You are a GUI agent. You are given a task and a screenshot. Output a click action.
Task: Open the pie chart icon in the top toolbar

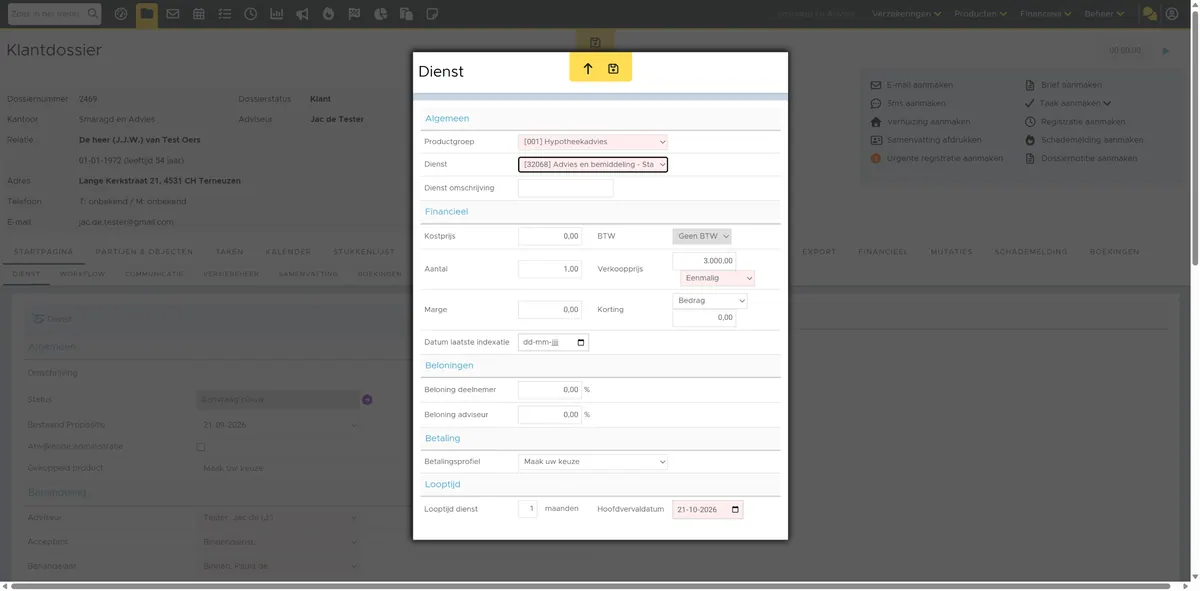(380, 14)
